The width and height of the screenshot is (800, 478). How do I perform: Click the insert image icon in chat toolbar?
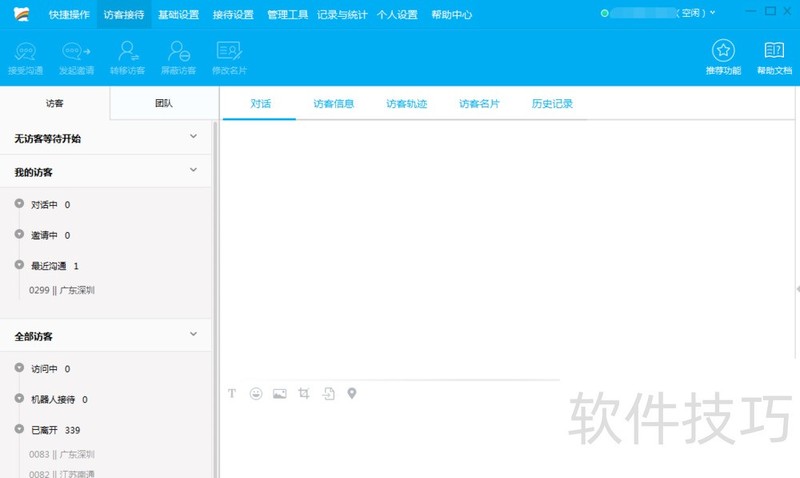[x=280, y=394]
